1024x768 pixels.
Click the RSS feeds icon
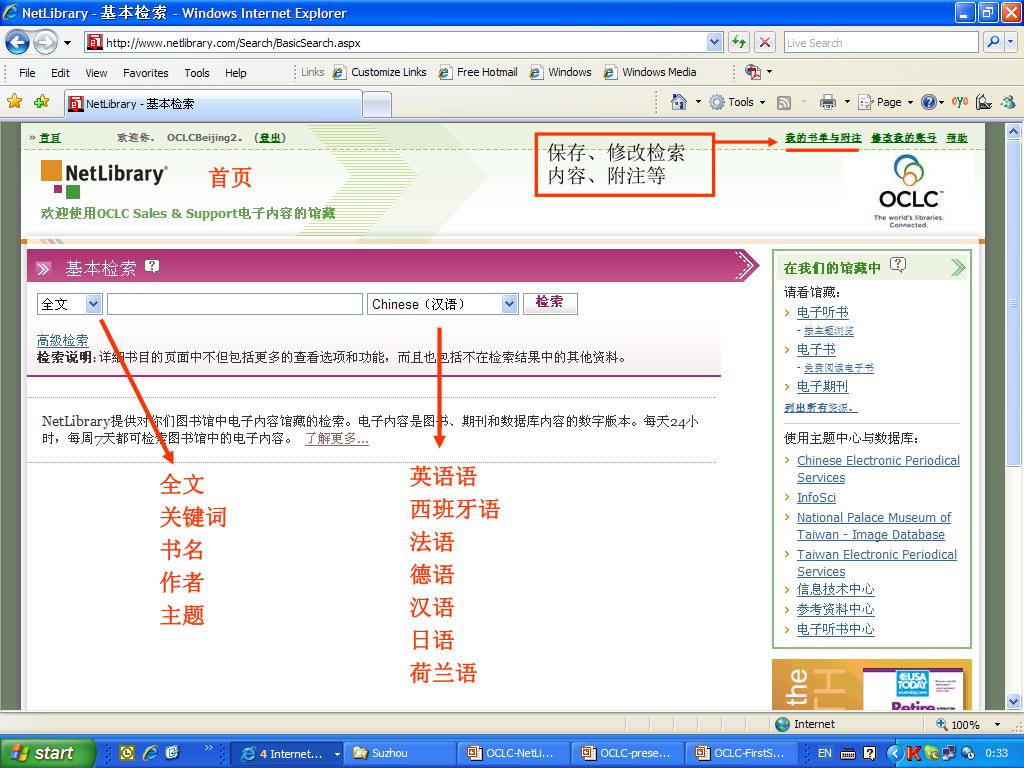[x=784, y=102]
